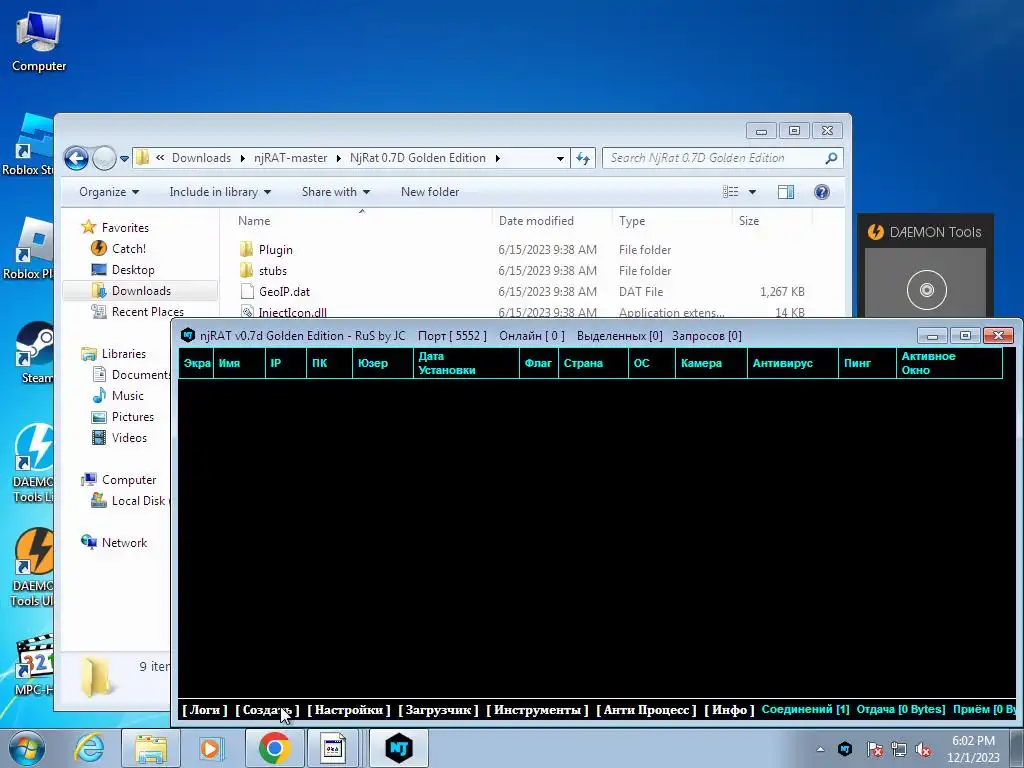
Task: Click the Explorer help question mark icon
Action: (x=822, y=191)
